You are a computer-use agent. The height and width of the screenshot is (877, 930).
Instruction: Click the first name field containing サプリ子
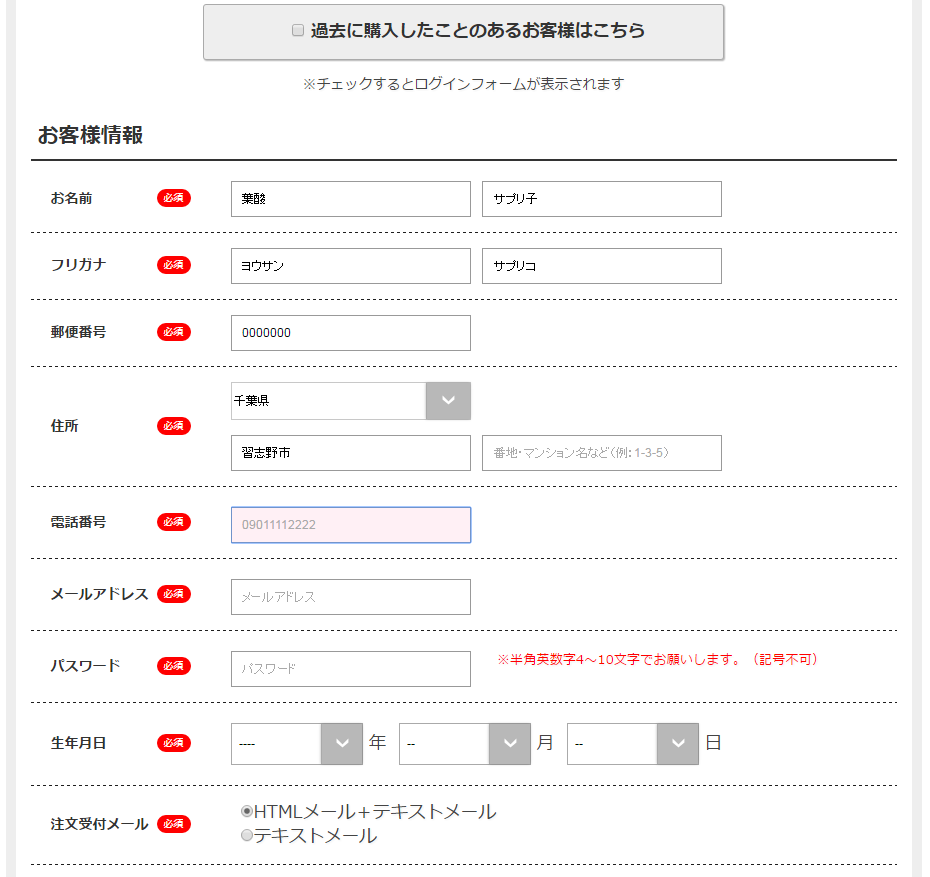tap(601, 199)
